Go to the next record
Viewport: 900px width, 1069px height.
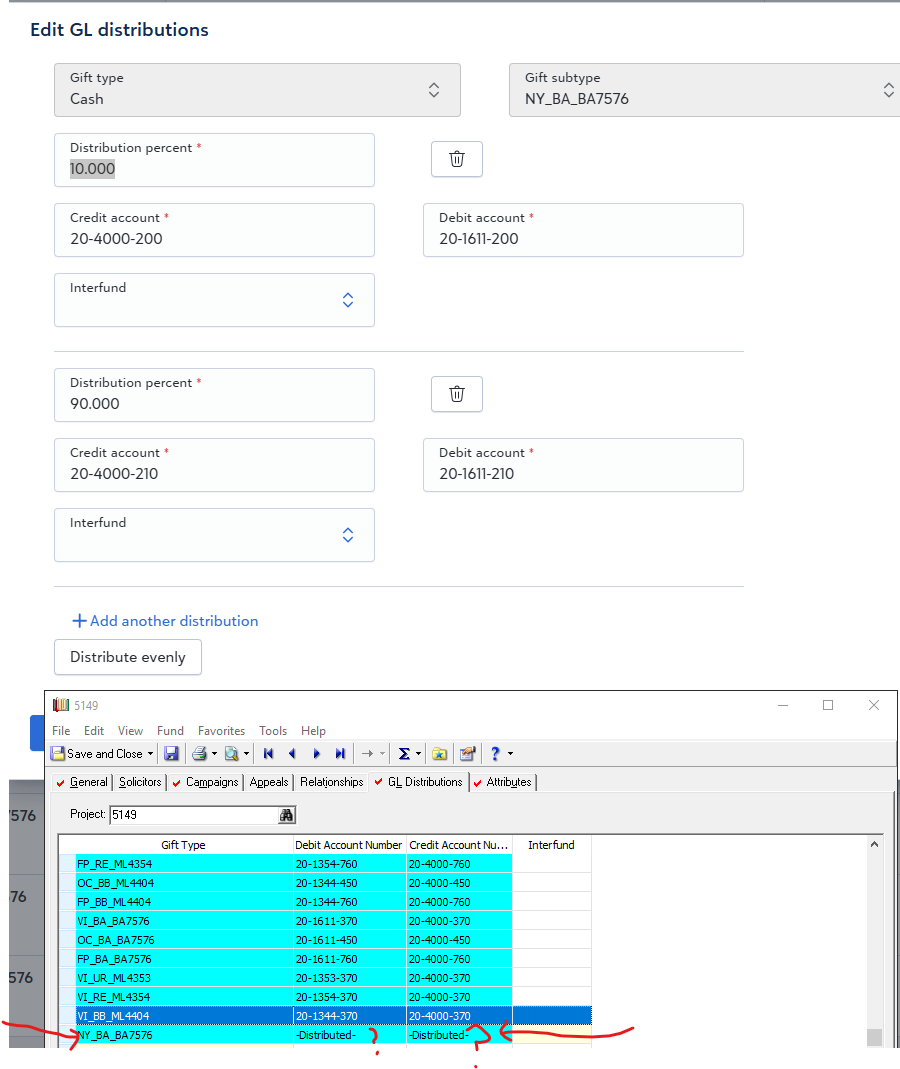pos(316,753)
